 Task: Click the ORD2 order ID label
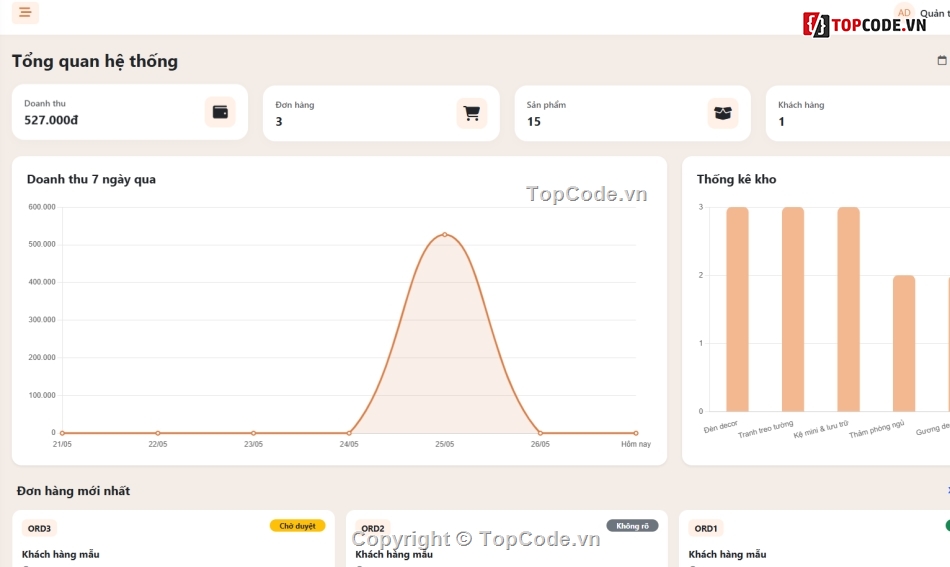point(373,528)
